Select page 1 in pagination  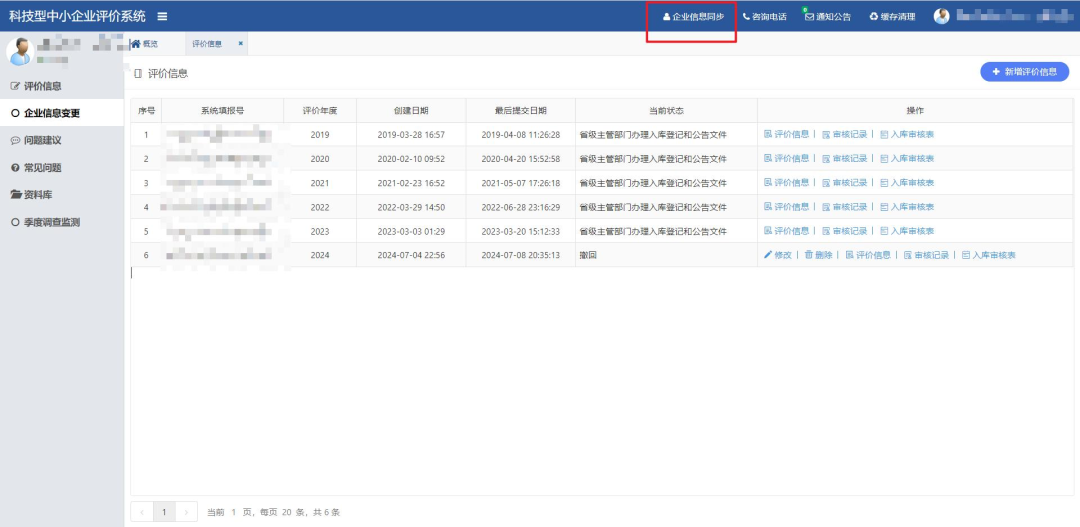(164, 512)
